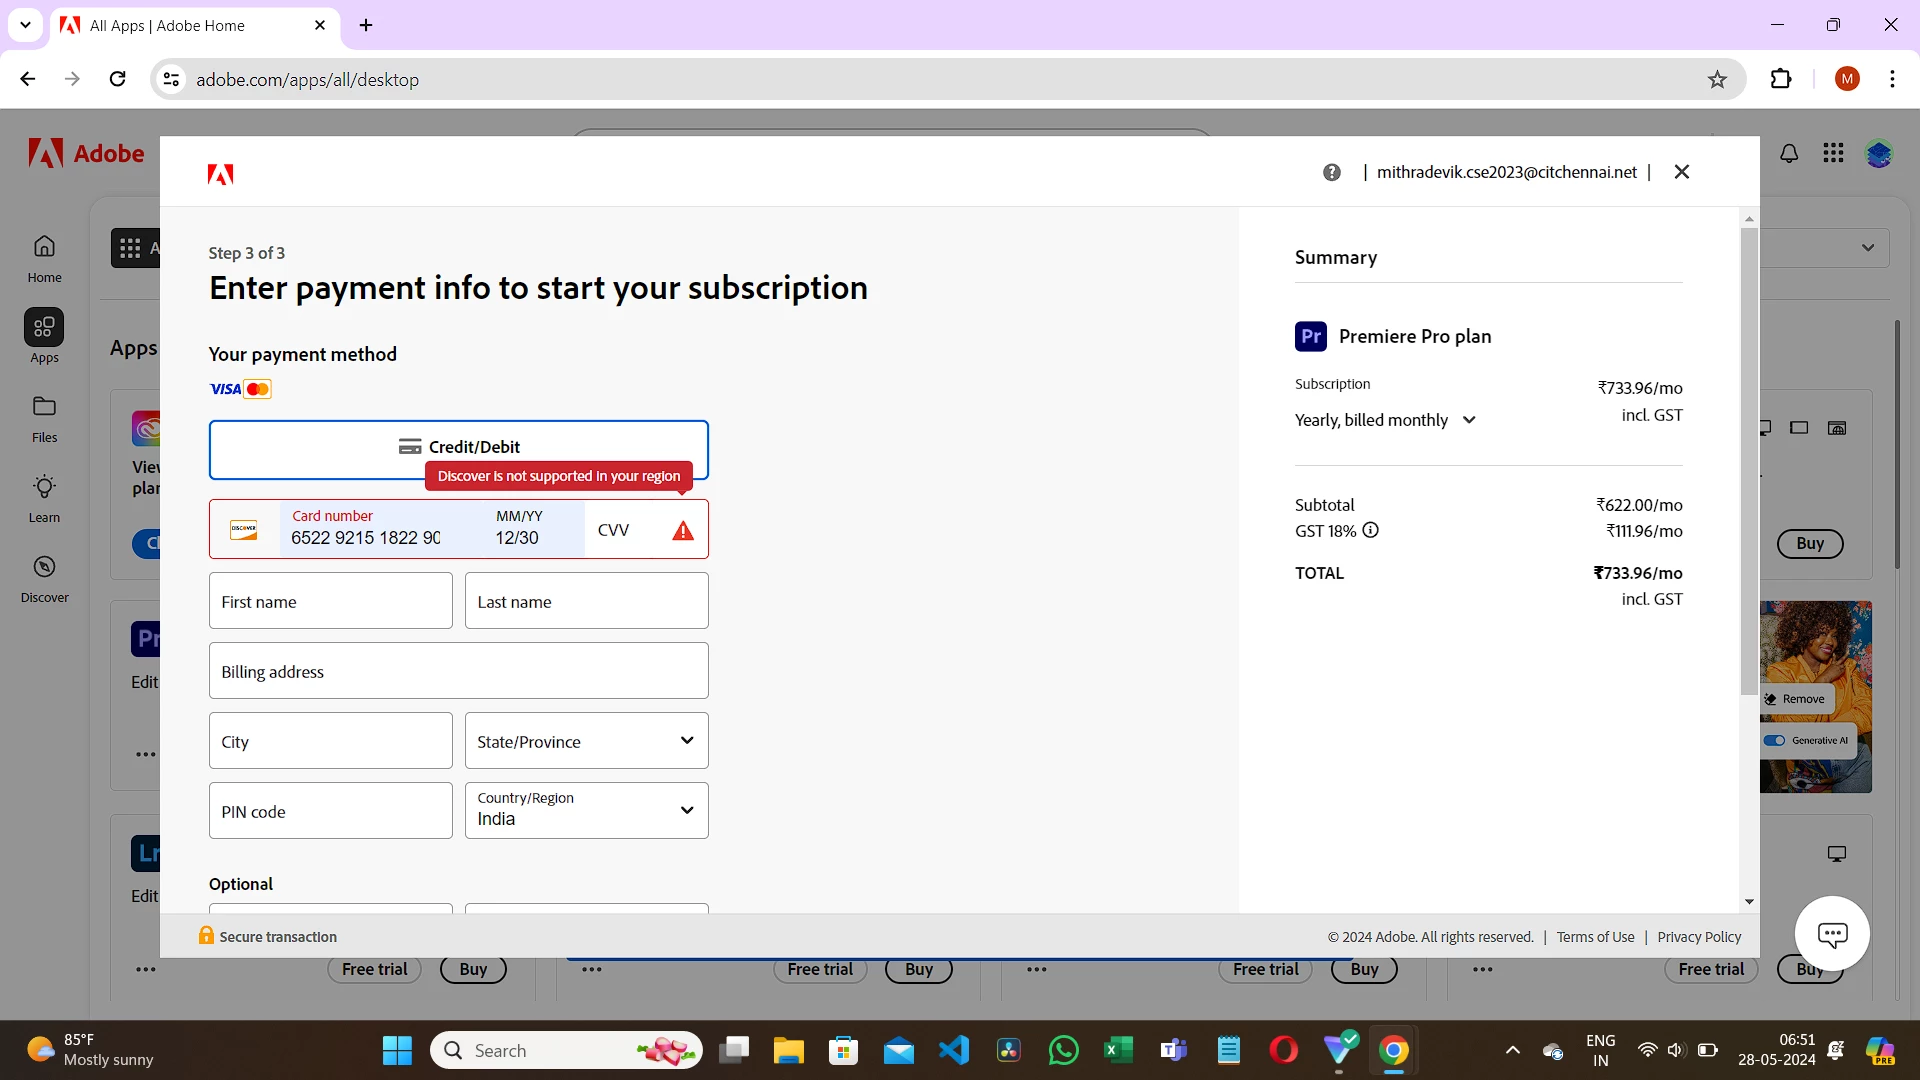Close the payment dialog with X

(x=1682, y=172)
